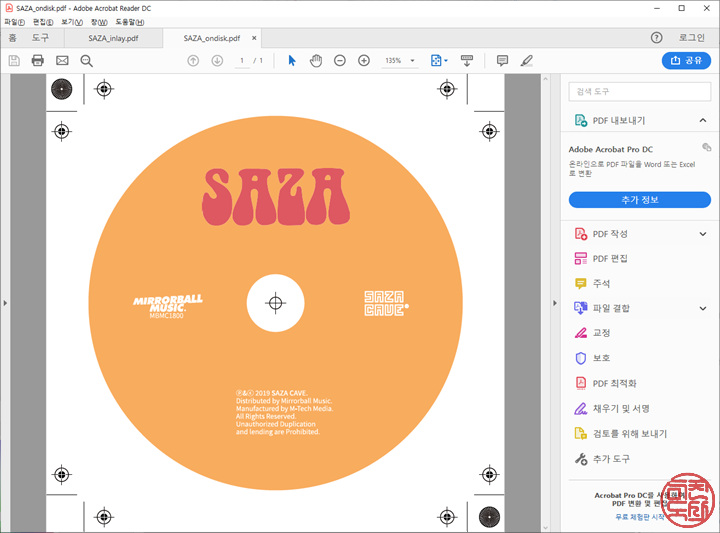Click the 로그인 sign-in link
The height and width of the screenshot is (533, 720).
click(692, 38)
